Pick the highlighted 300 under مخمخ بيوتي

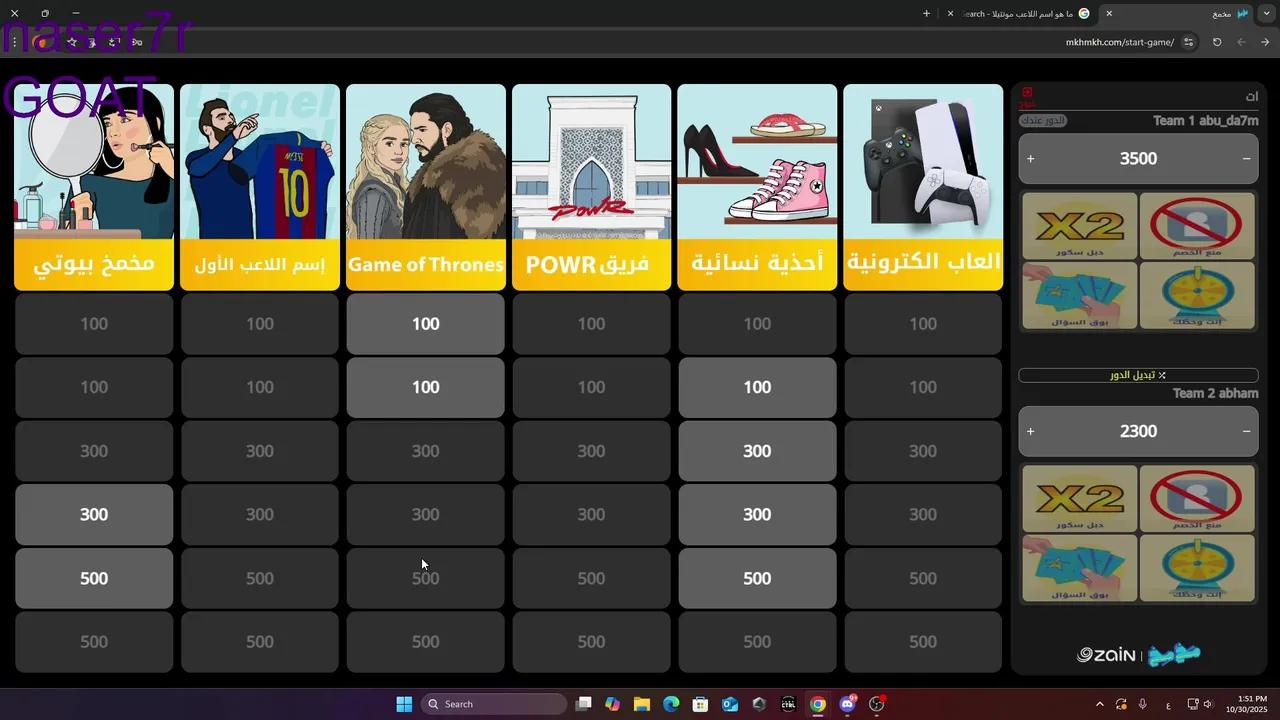point(94,514)
